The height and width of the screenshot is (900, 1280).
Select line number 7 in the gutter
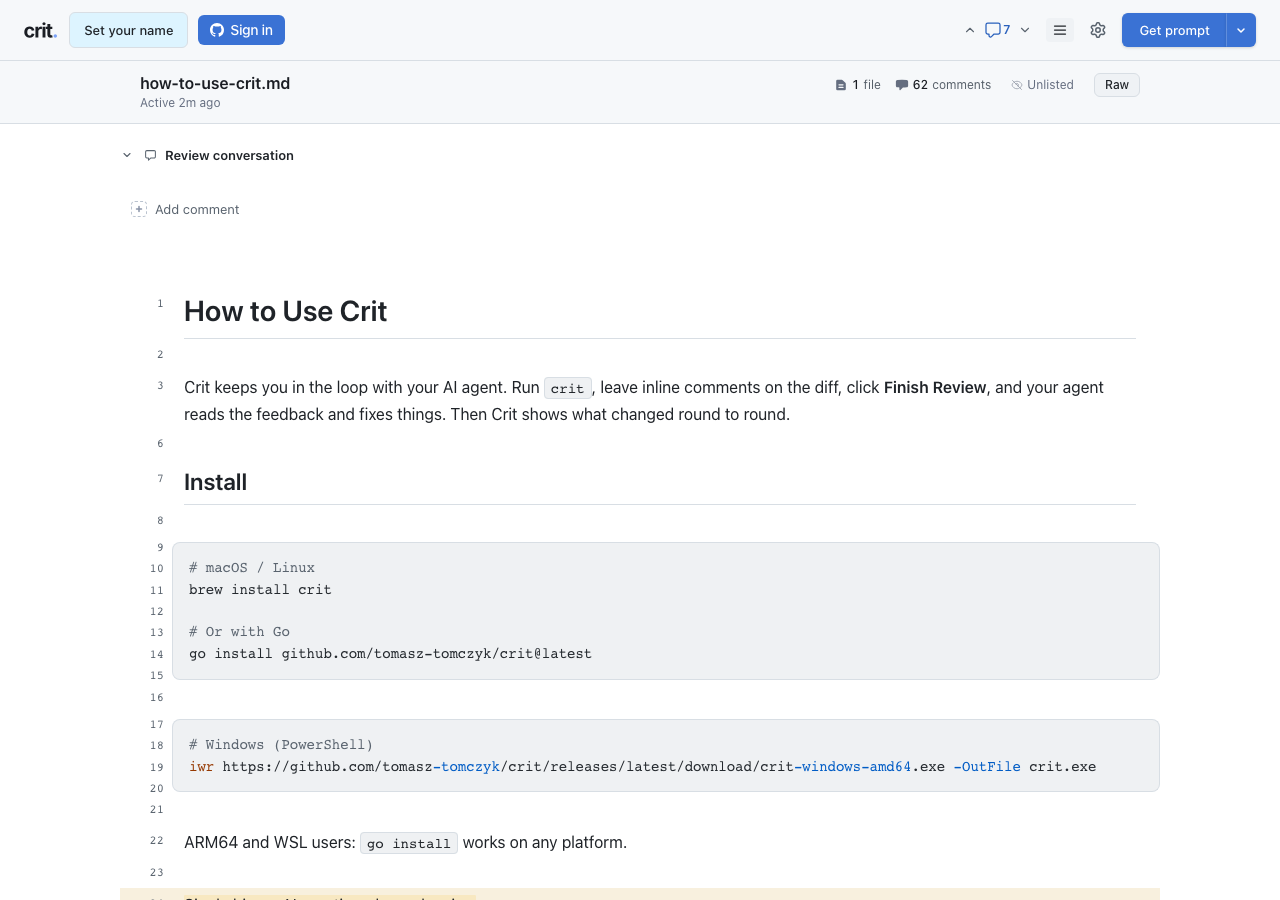(160, 478)
